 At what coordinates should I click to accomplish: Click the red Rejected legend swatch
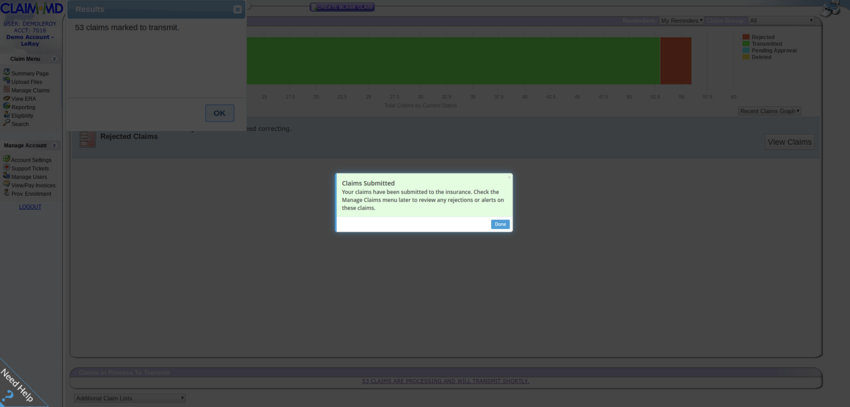tap(746, 37)
